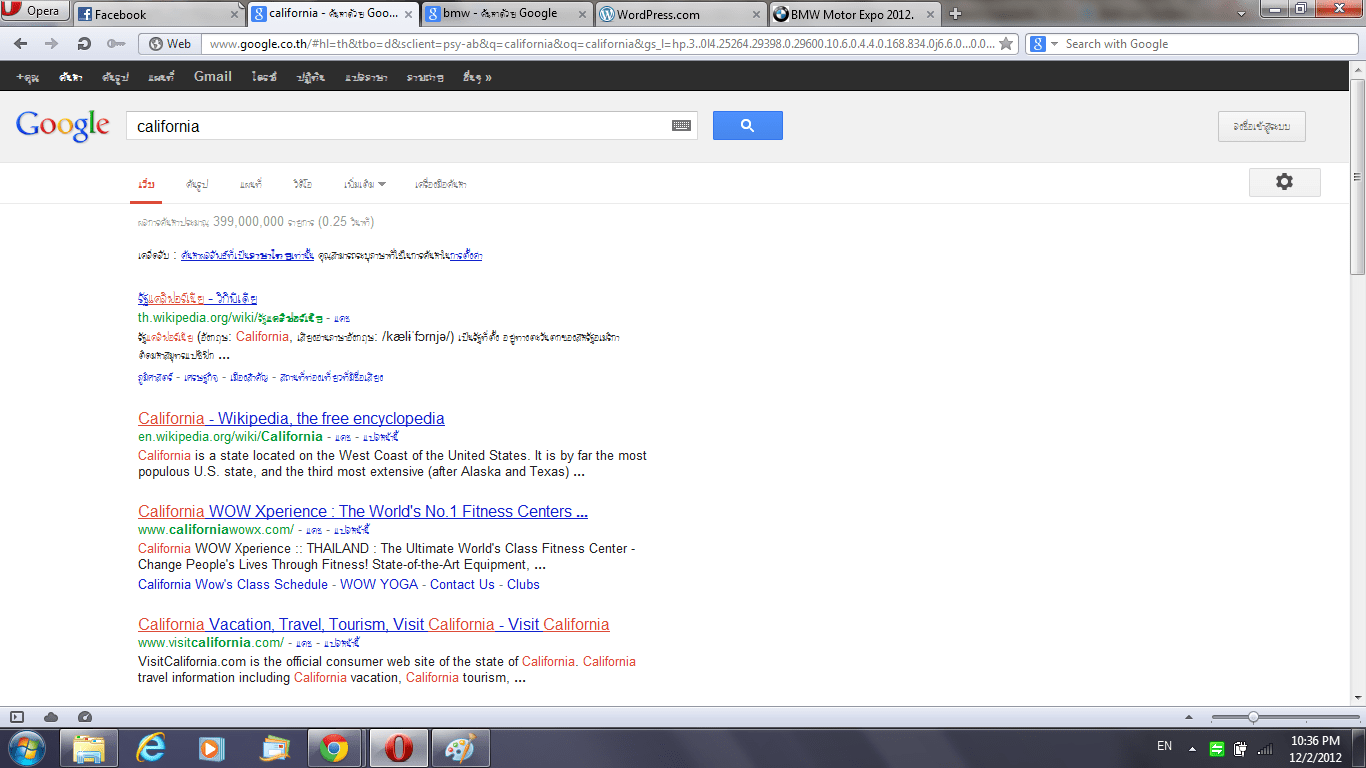Screen dimensions: 1366x768
Task: Toggle Opera panel icon in status bar
Action: pyautogui.click(x=16, y=717)
